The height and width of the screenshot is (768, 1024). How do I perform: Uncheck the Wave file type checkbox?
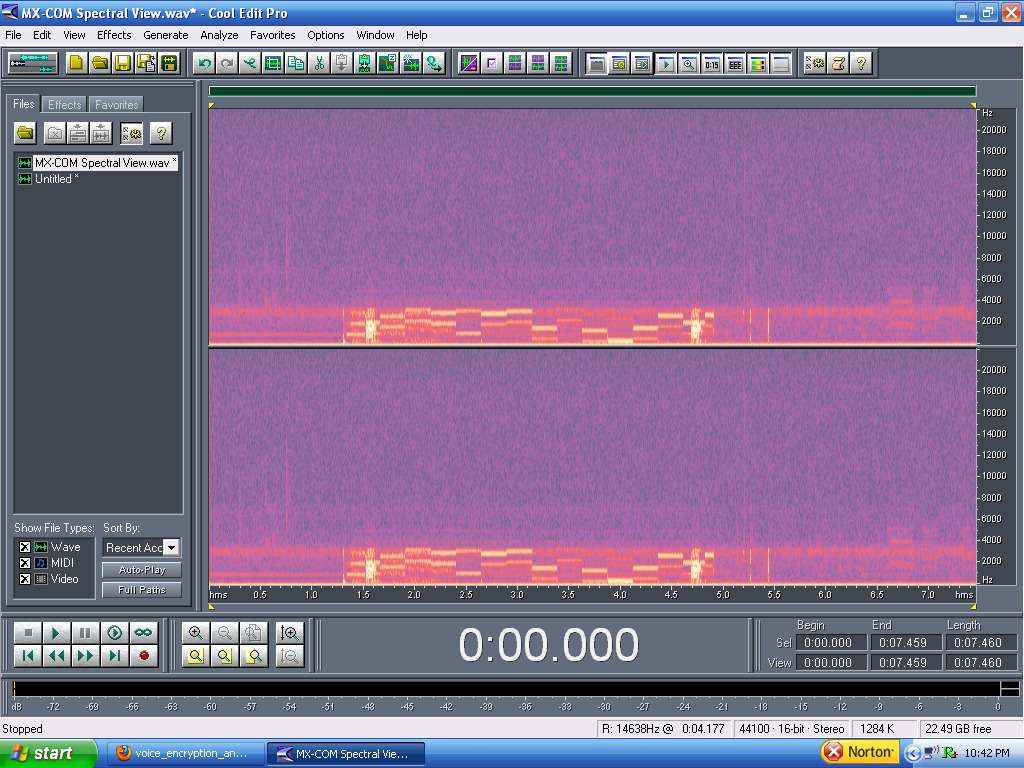point(25,547)
